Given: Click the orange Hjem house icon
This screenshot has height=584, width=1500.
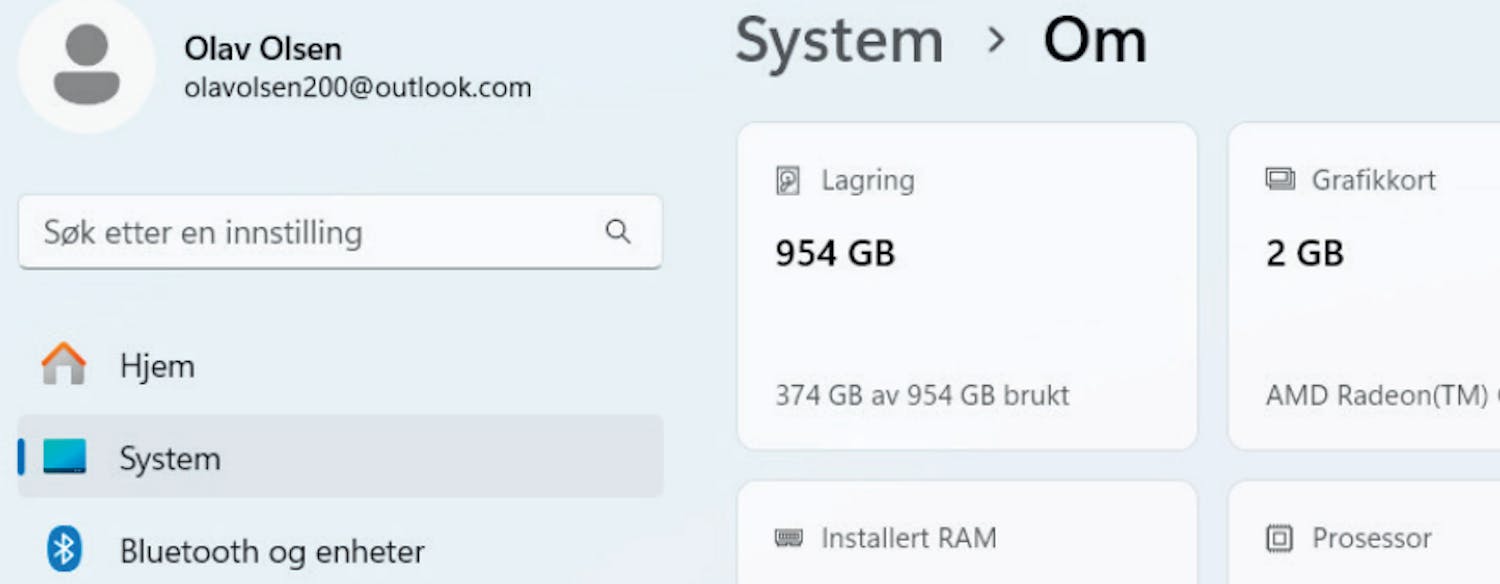Looking at the screenshot, I should (64, 365).
